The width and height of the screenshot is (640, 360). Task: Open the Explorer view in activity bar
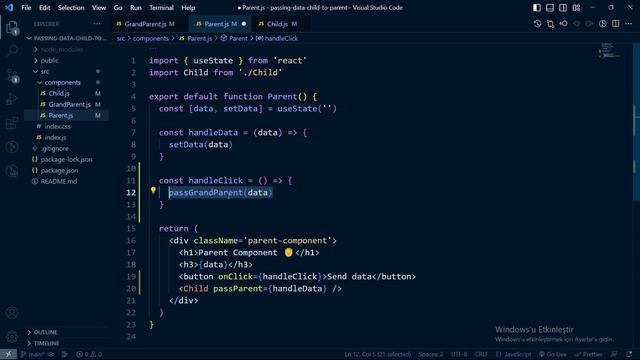12,28
